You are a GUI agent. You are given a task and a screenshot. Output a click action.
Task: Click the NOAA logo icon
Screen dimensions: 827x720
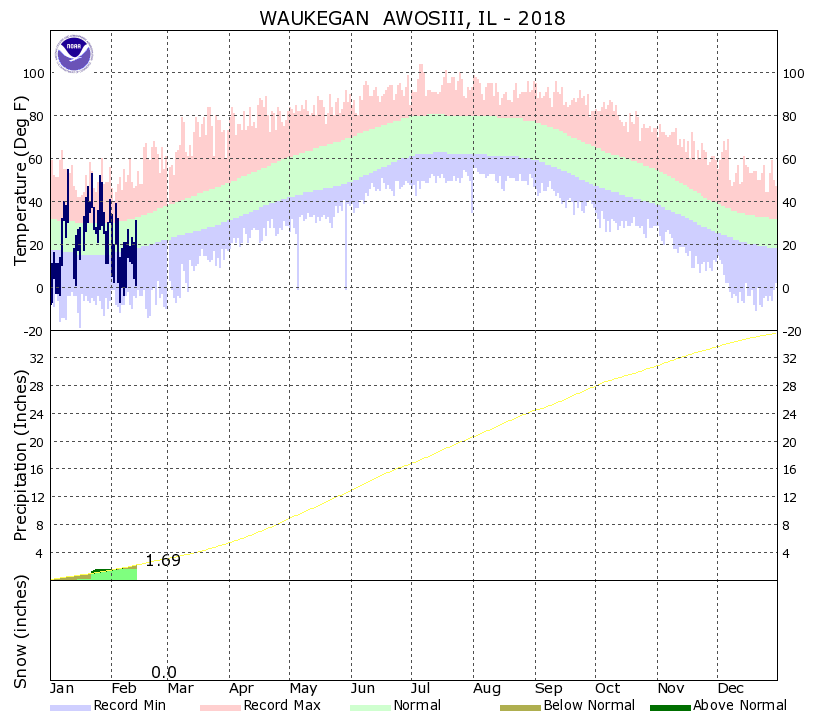coord(74,54)
